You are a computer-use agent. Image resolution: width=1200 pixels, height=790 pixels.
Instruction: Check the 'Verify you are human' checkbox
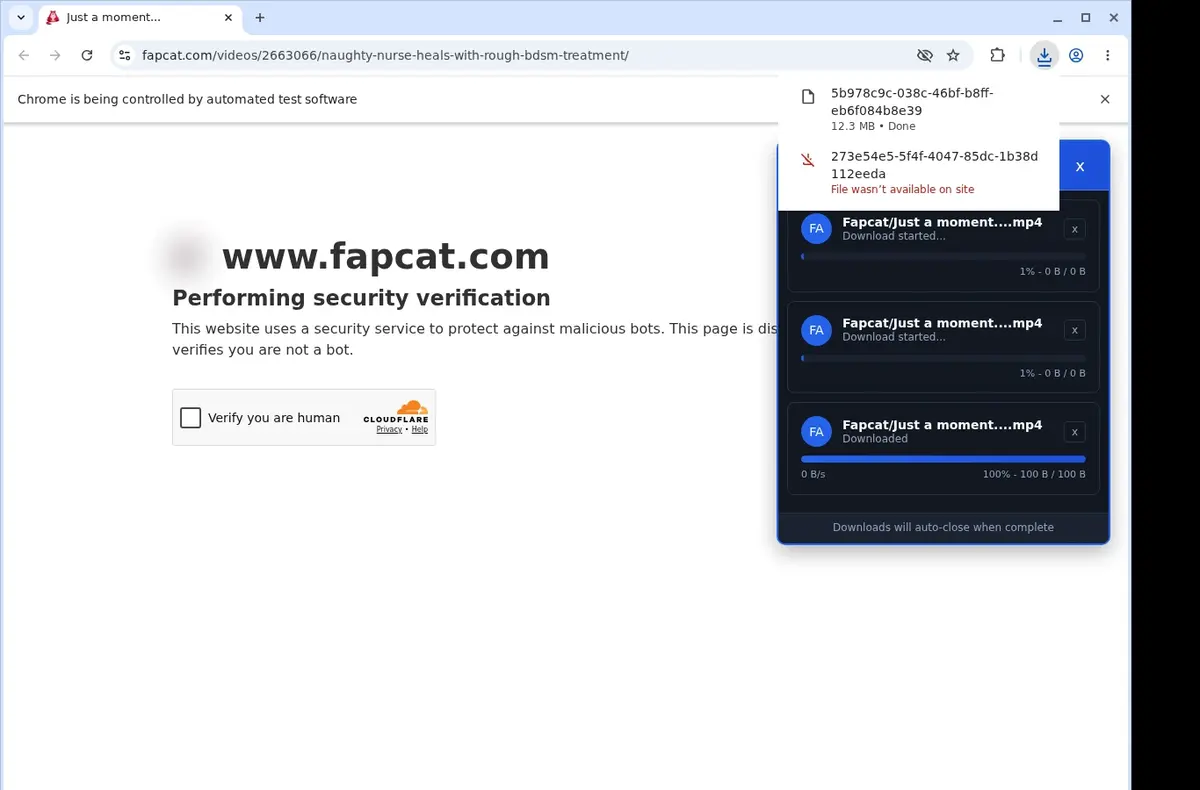point(190,418)
